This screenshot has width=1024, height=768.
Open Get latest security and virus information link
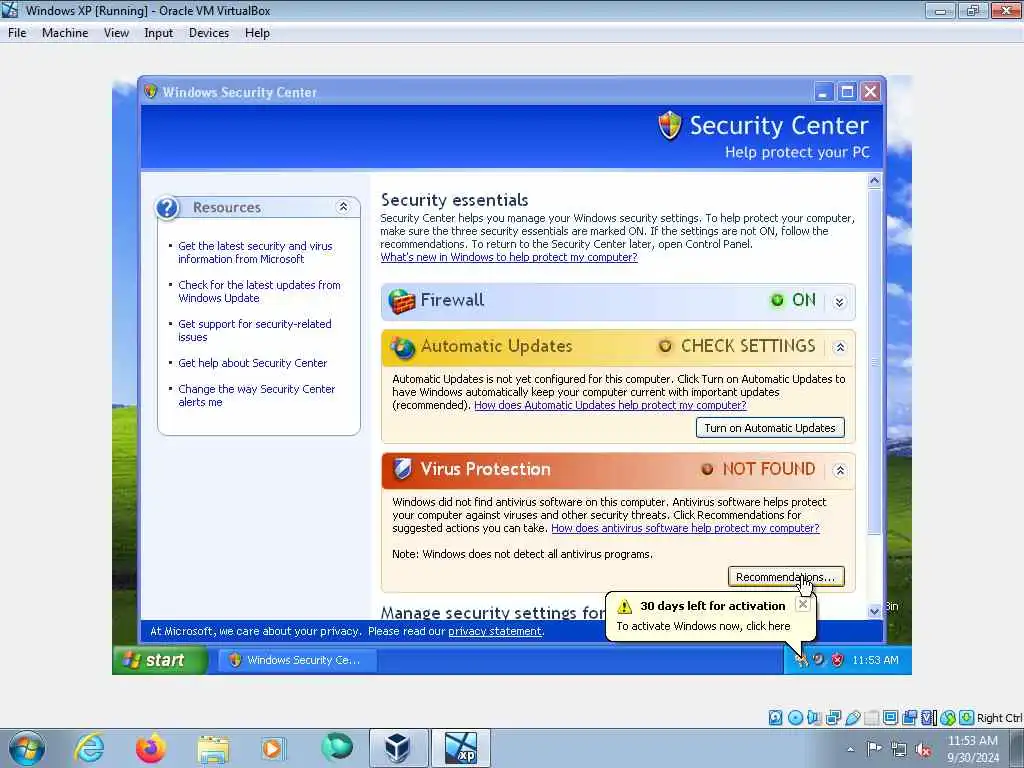[x=255, y=252]
